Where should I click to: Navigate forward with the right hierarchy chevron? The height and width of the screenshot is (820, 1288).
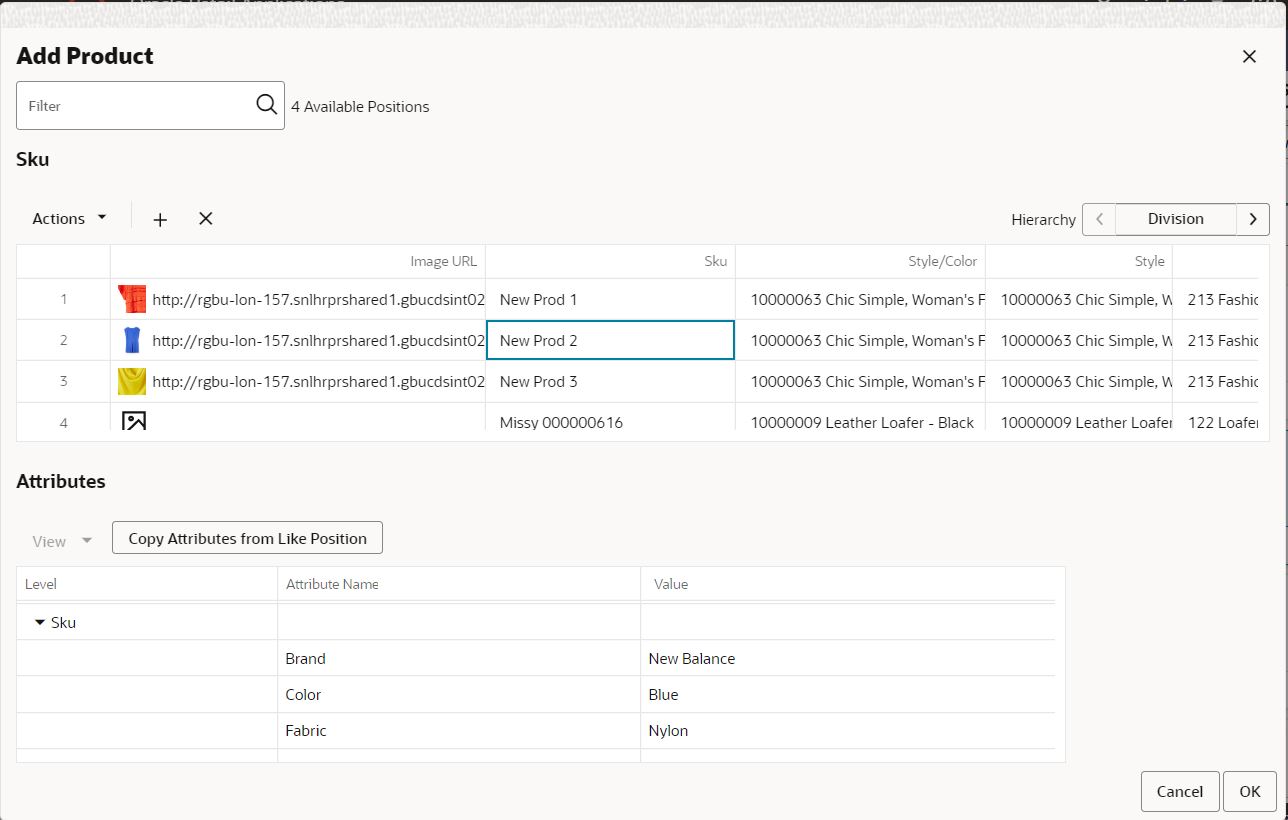pyautogui.click(x=1253, y=219)
